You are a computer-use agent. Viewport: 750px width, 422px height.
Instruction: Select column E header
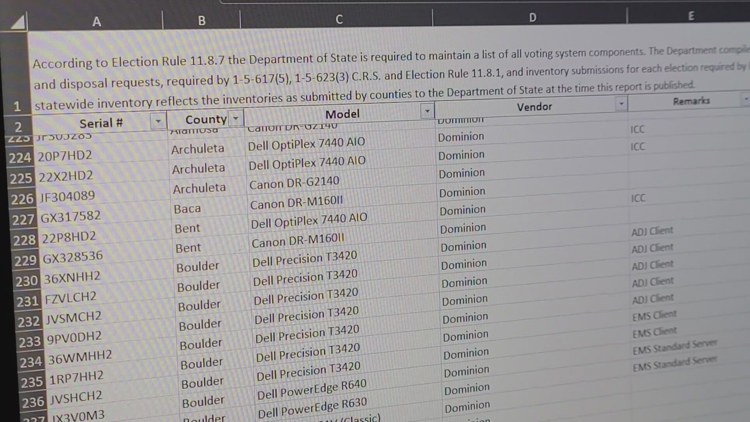coord(690,16)
